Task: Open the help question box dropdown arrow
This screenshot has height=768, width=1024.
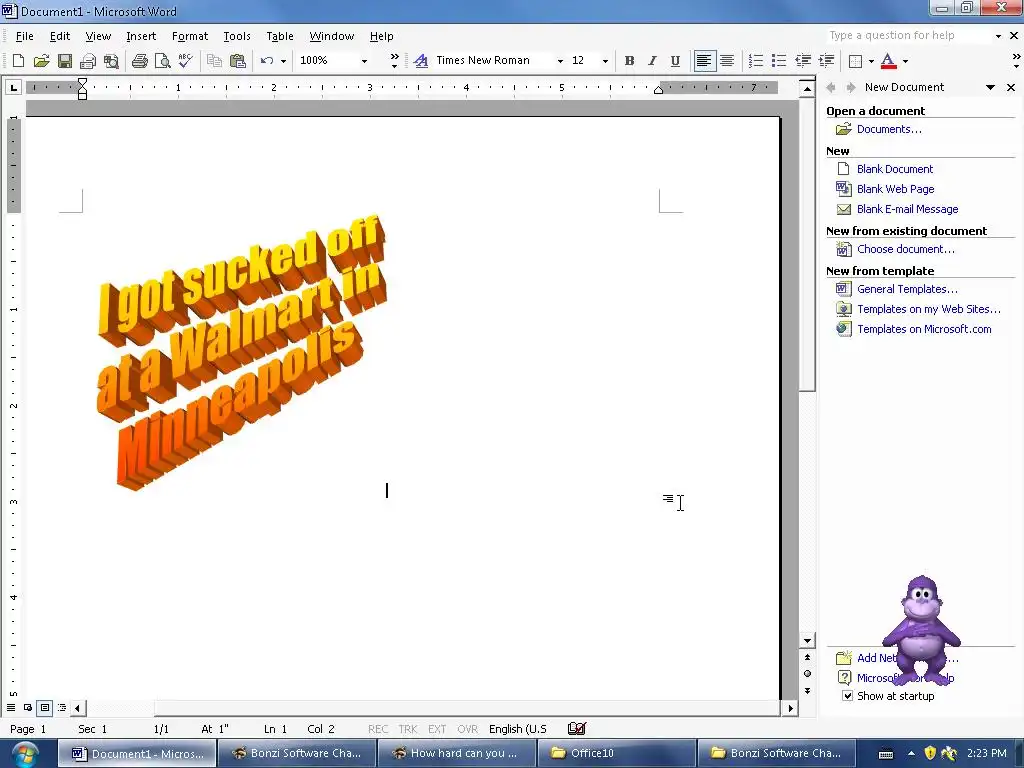Action: [x=998, y=36]
